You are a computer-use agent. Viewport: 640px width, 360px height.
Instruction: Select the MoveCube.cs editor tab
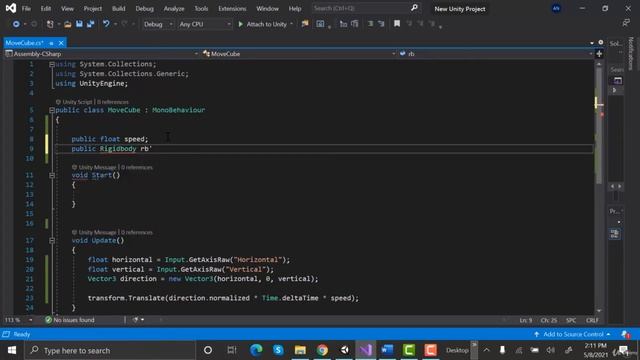[24, 43]
